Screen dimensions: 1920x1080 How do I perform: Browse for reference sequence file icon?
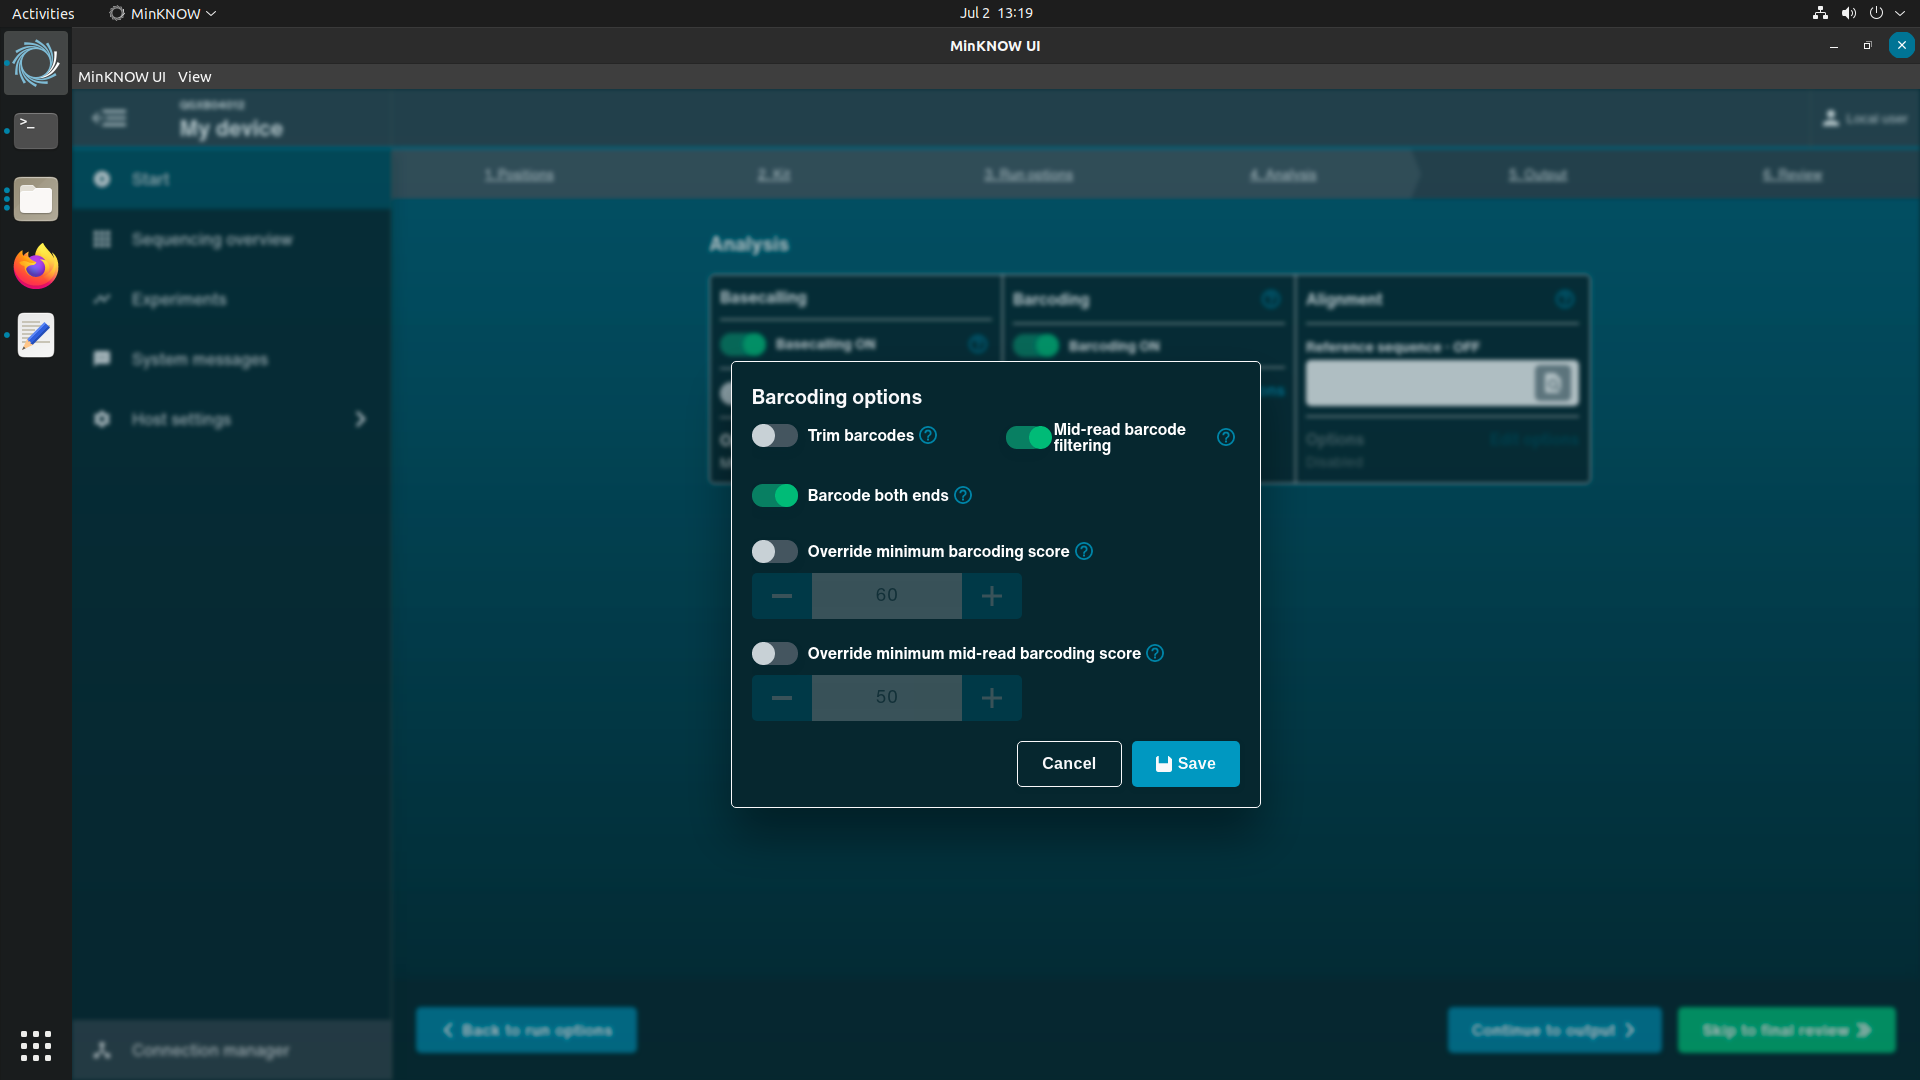point(1553,384)
